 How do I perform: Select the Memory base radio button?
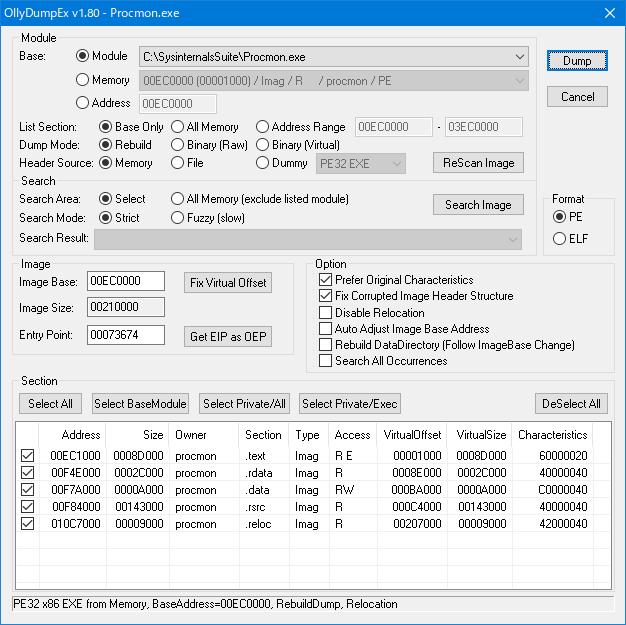[x=82, y=80]
